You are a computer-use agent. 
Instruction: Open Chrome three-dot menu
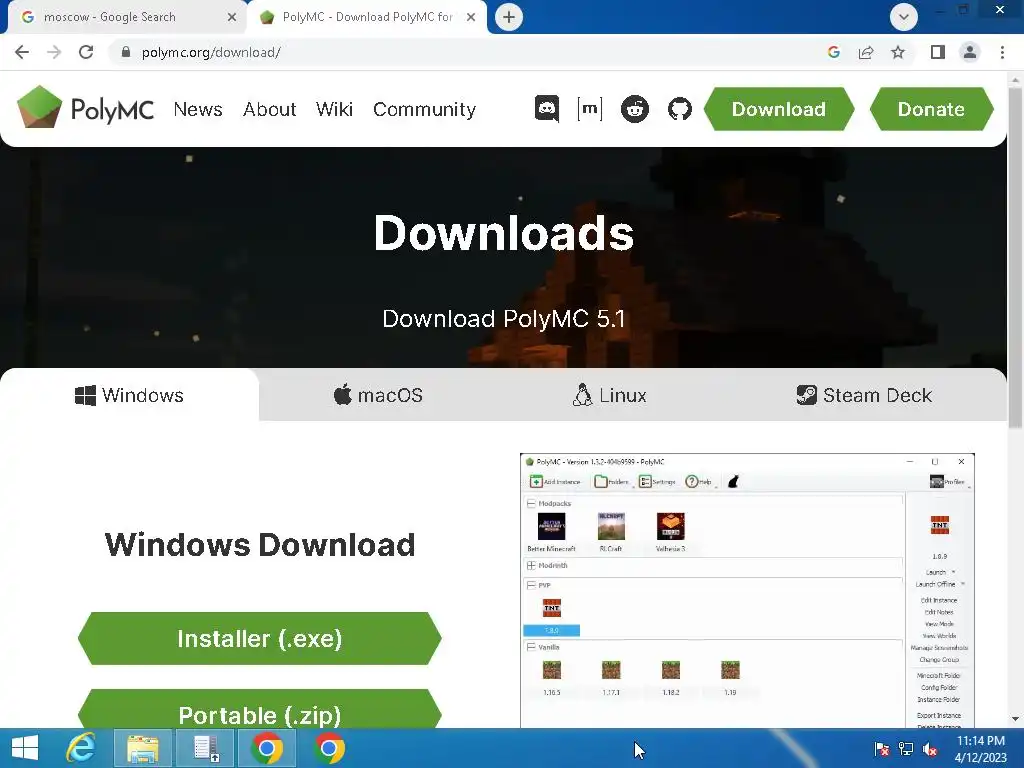1002,52
